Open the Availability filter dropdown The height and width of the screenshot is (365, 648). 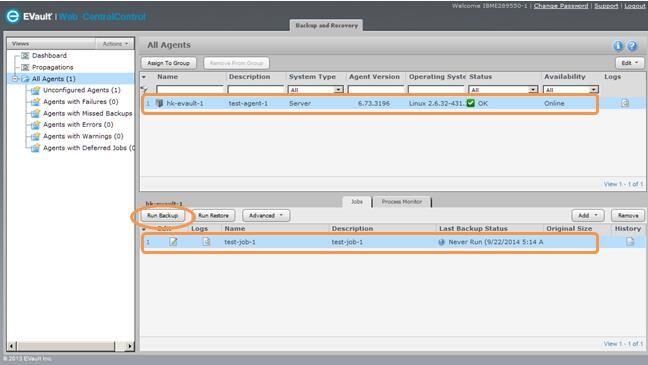593,90
